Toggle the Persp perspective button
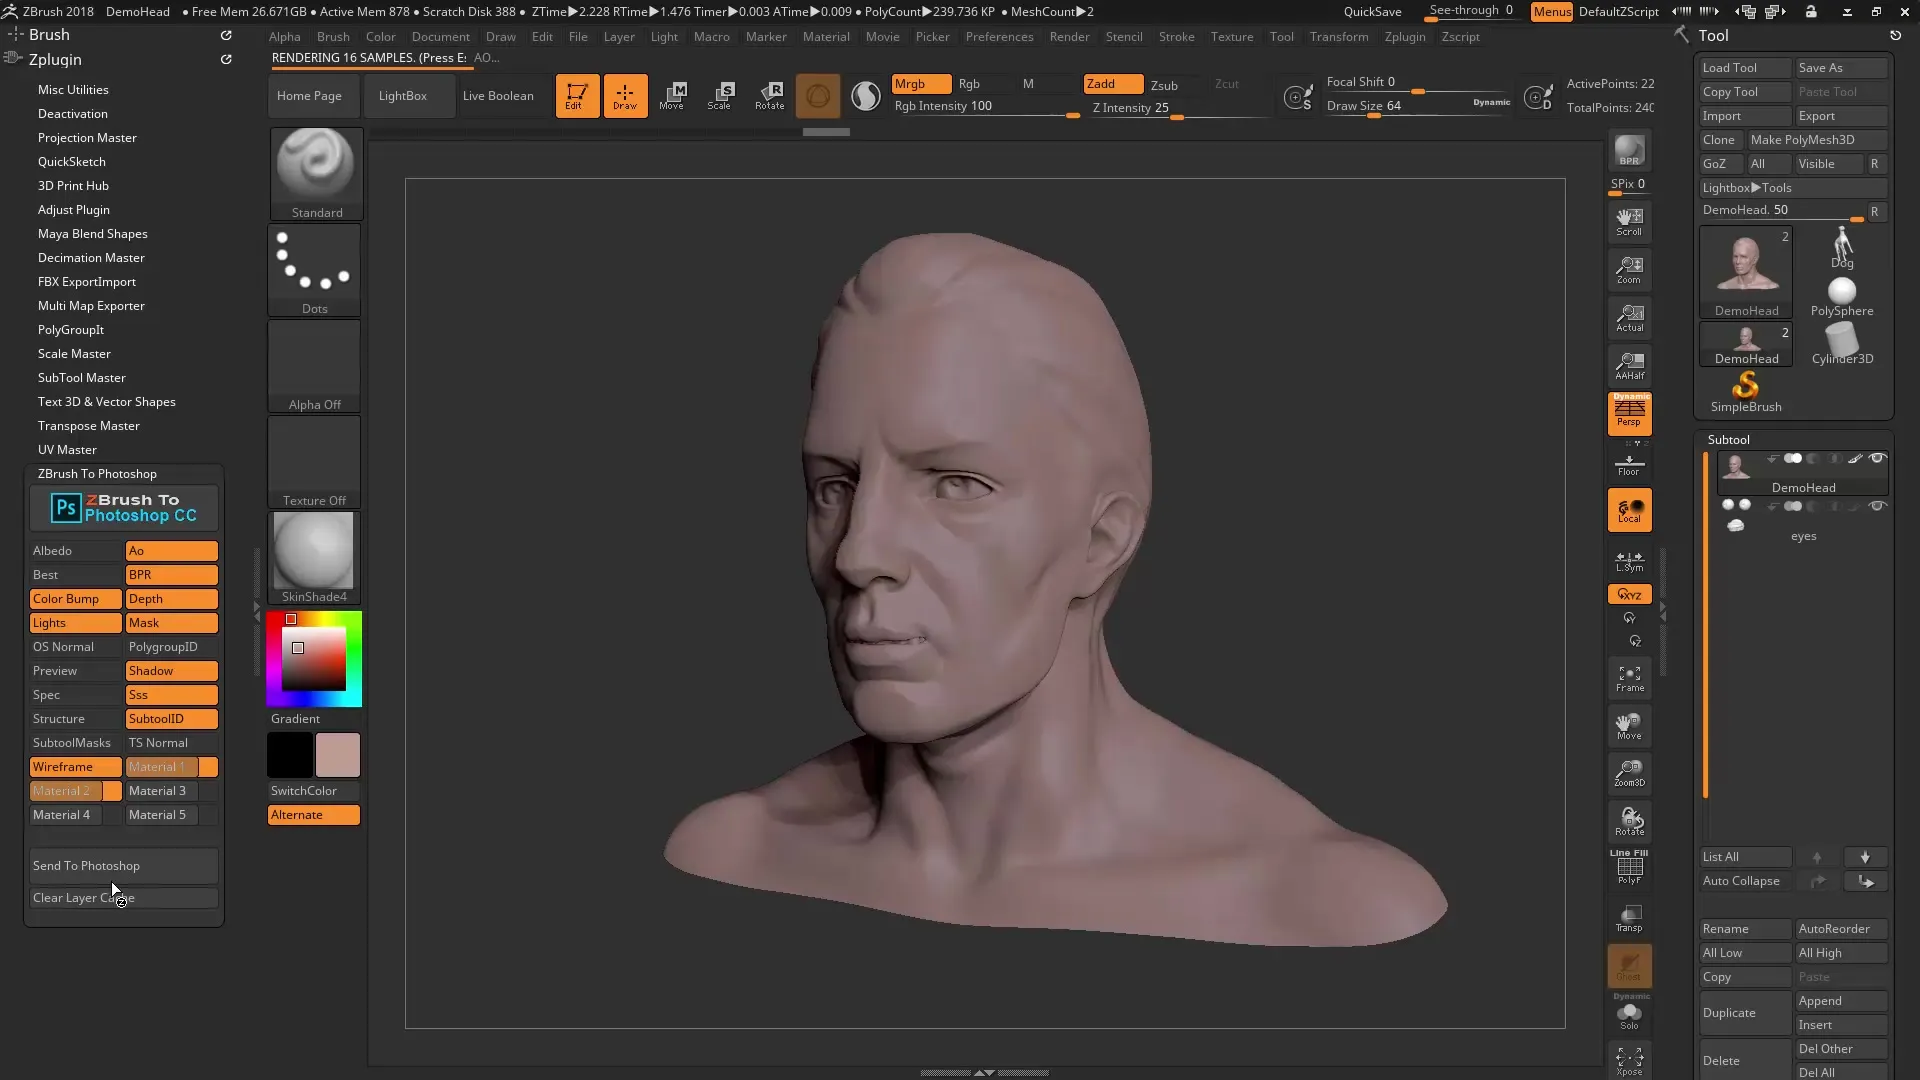This screenshot has height=1080, width=1920. point(1629,413)
